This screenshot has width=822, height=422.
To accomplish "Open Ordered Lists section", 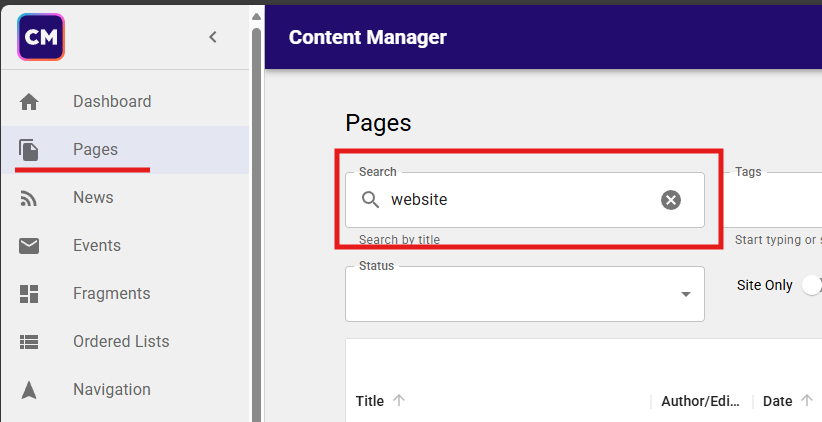I will pyautogui.click(x=125, y=342).
